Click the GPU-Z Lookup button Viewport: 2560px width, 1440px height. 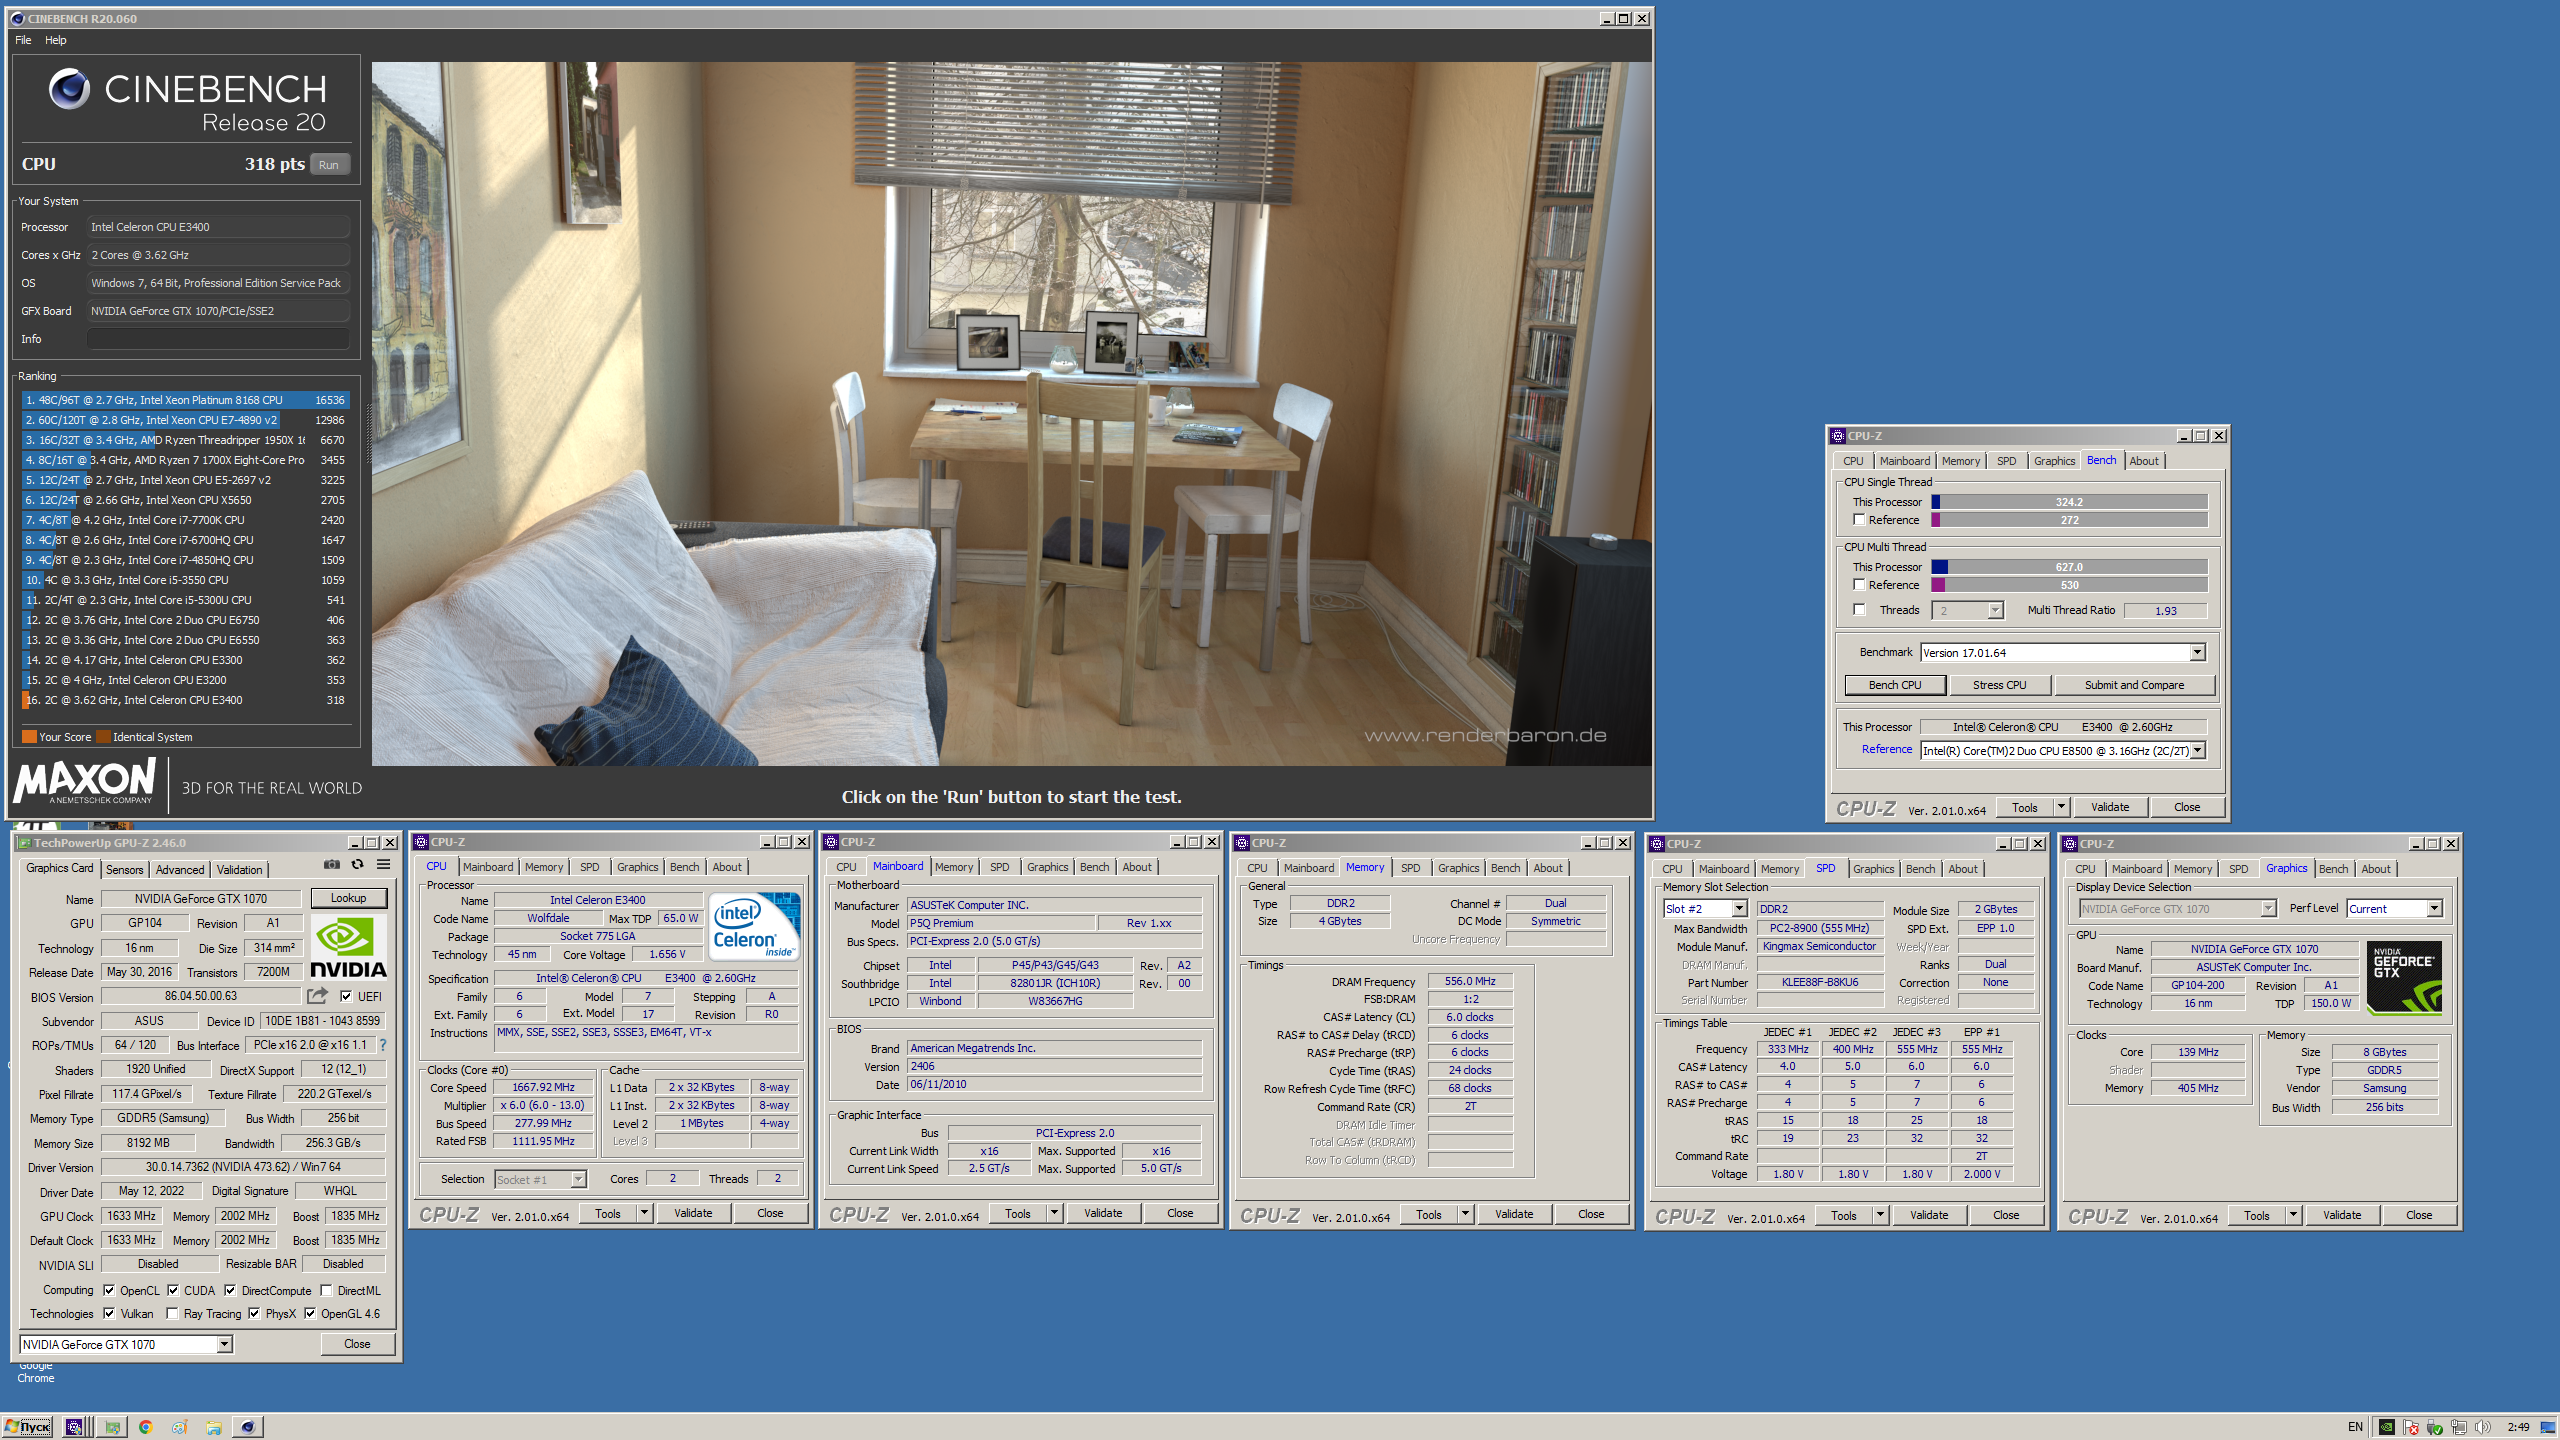coord(348,898)
